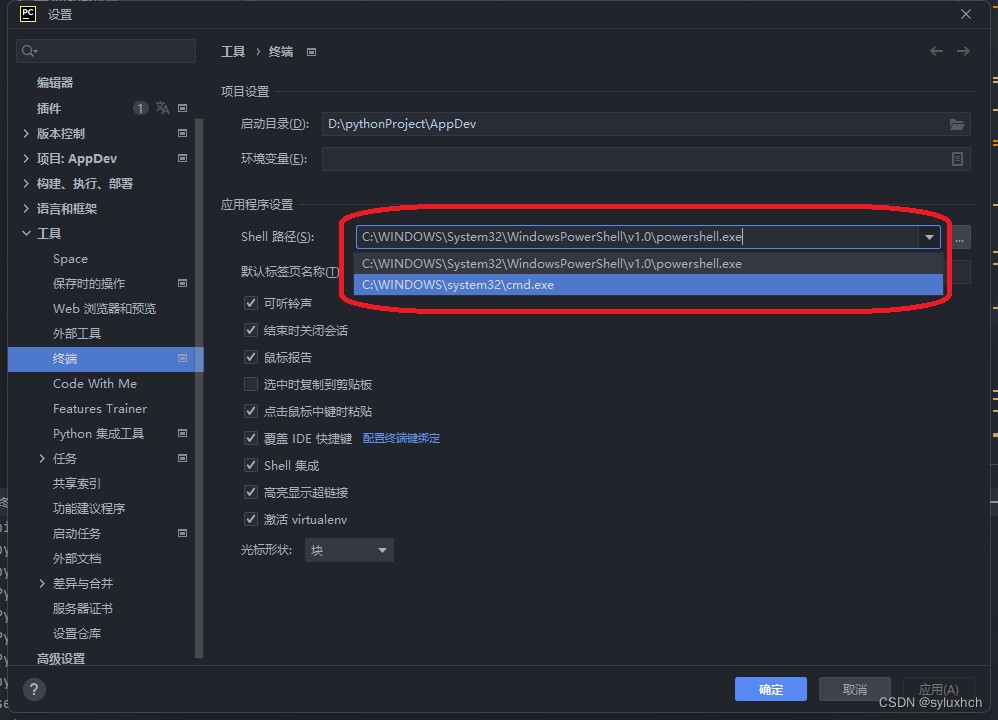The height and width of the screenshot is (720, 998).
Task: Toggle 点击鼠标中键时粘贴 checkbox
Action: coord(251,411)
